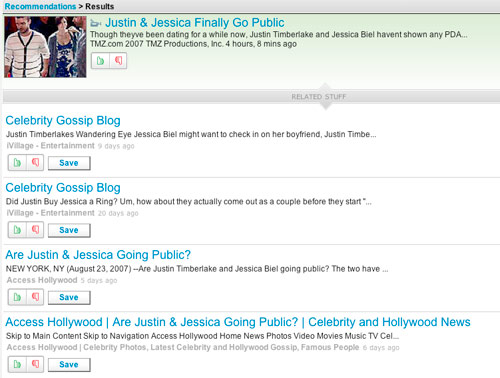Save the 9 days ago Celebrity Gossip Blog result
Screen dimensions: 500x378
pyautogui.click(x=69, y=163)
